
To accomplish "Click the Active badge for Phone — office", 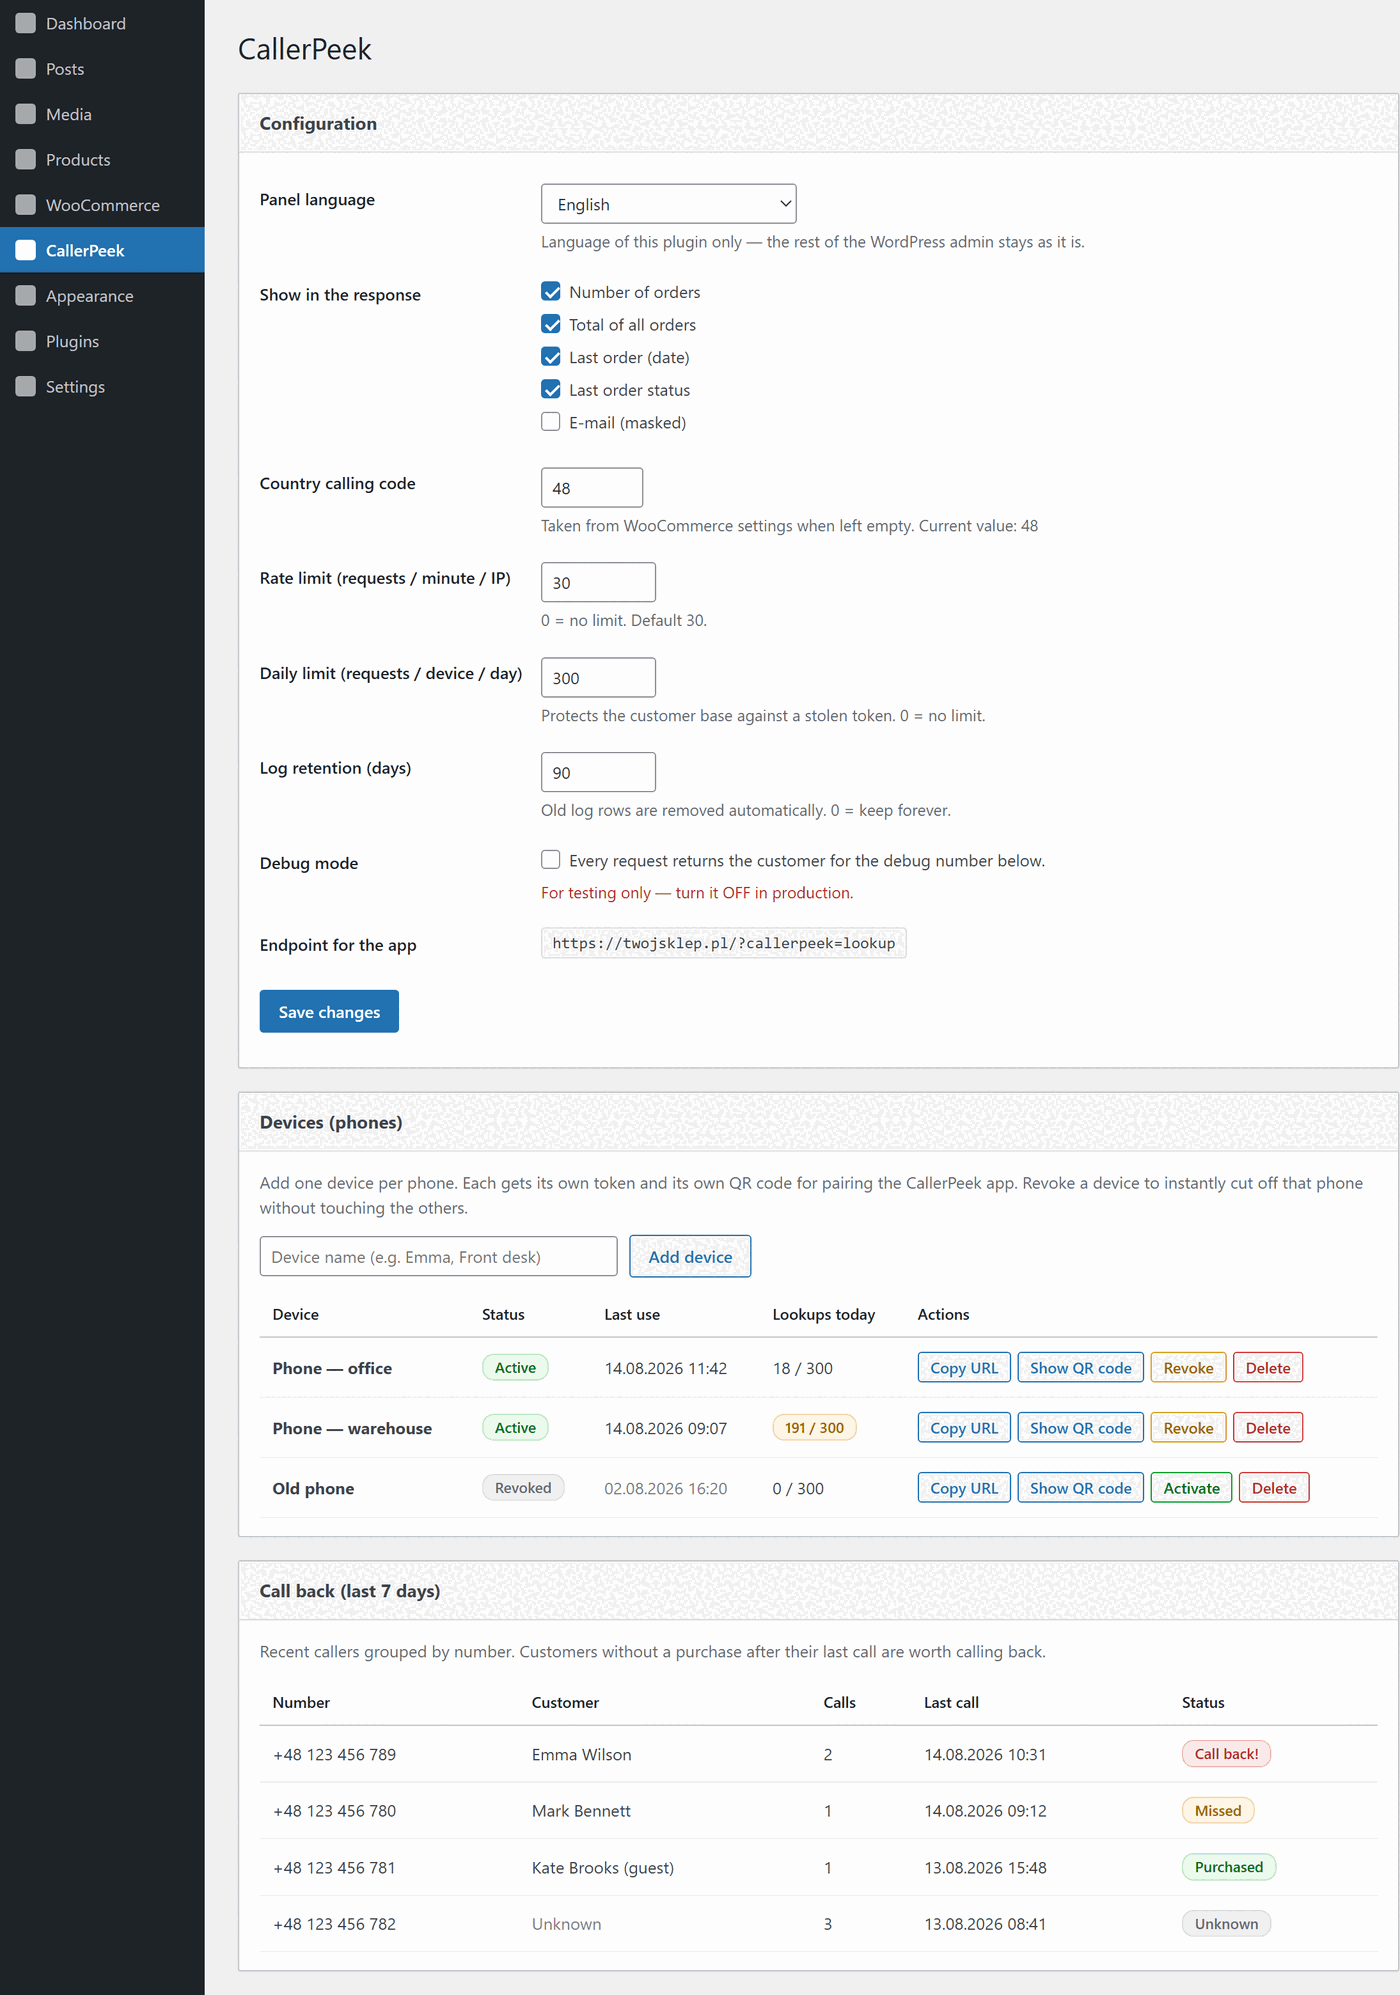I will point(515,1367).
